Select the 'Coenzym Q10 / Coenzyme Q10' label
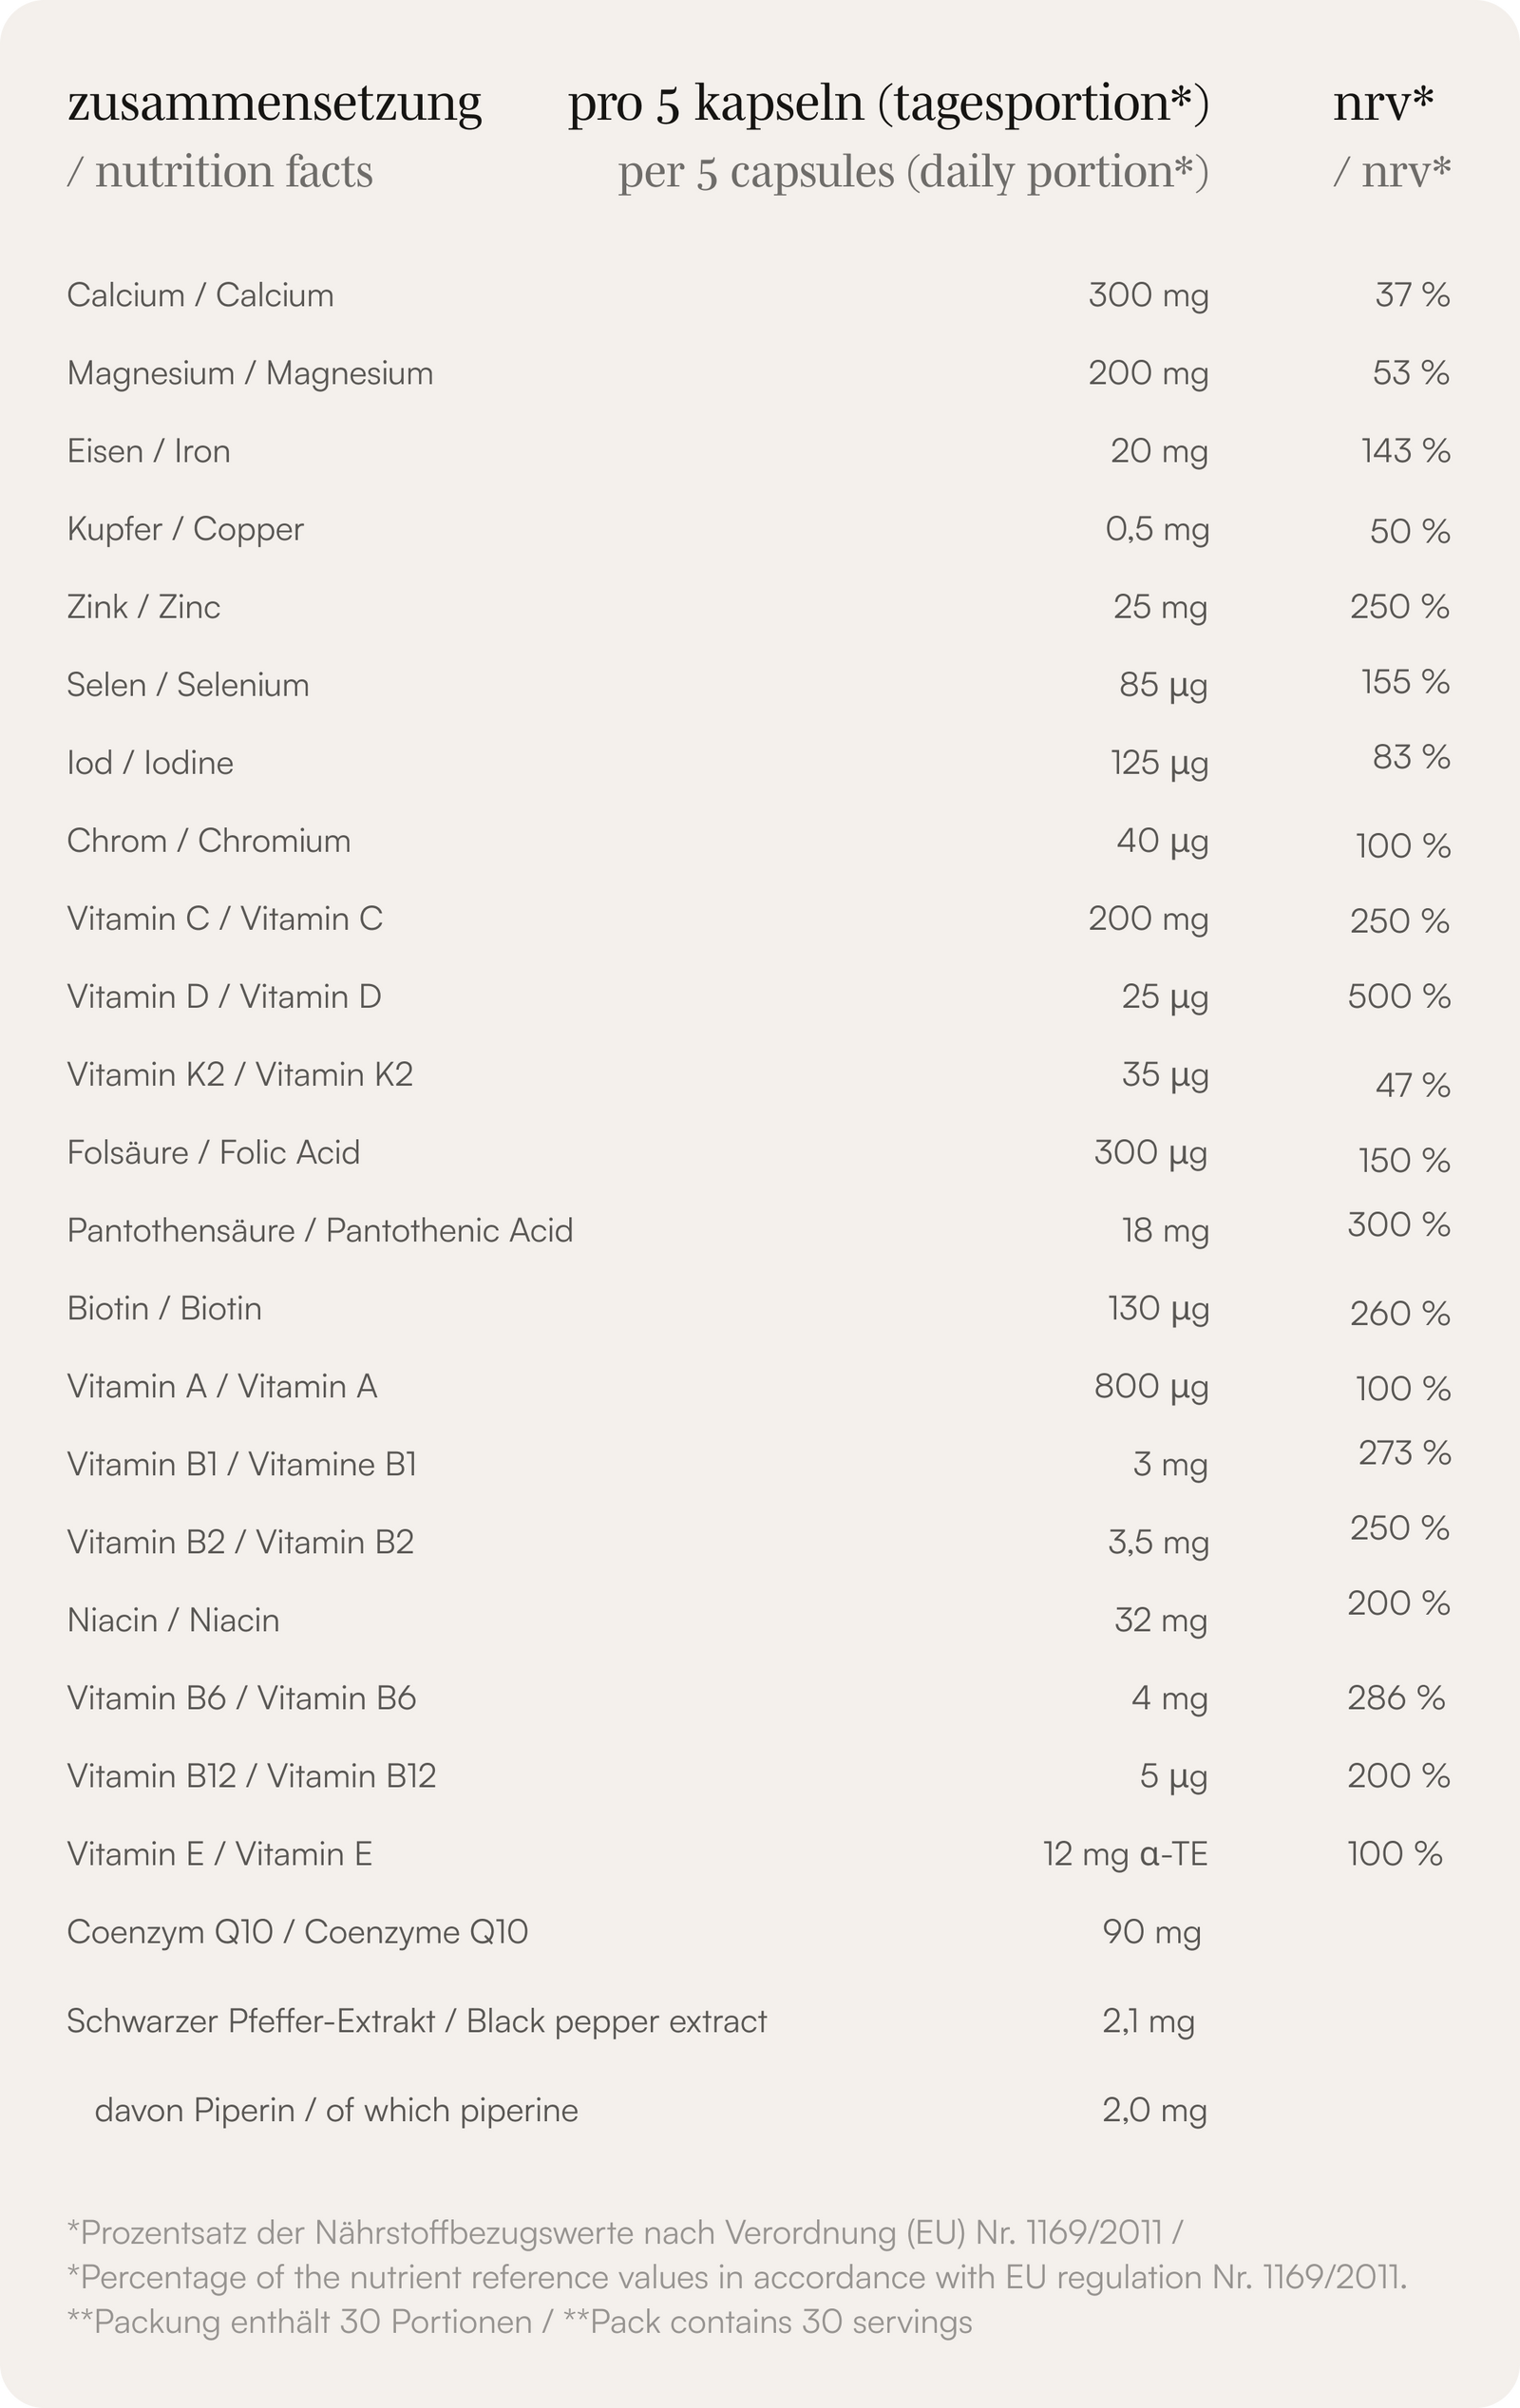The height and width of the screenshot is (2408, 1520). click(297, 1932)
